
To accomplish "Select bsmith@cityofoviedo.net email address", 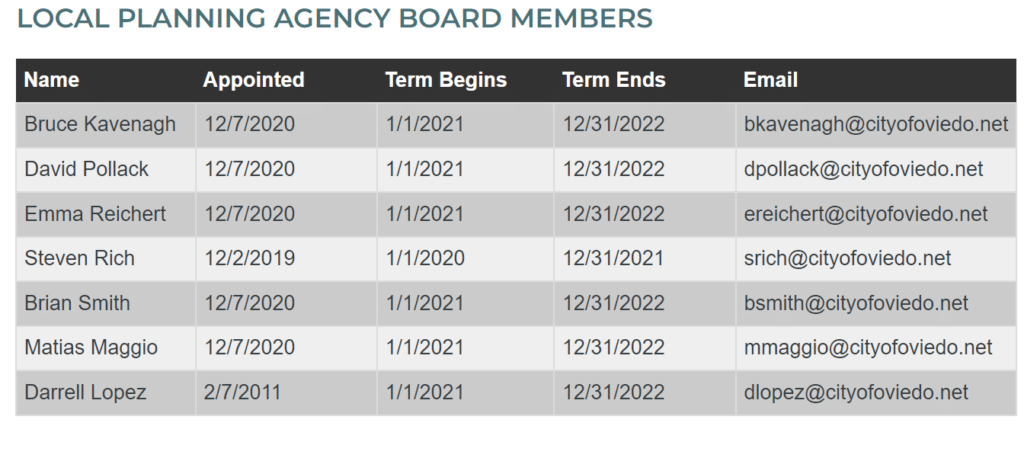I will pos(856,303).
